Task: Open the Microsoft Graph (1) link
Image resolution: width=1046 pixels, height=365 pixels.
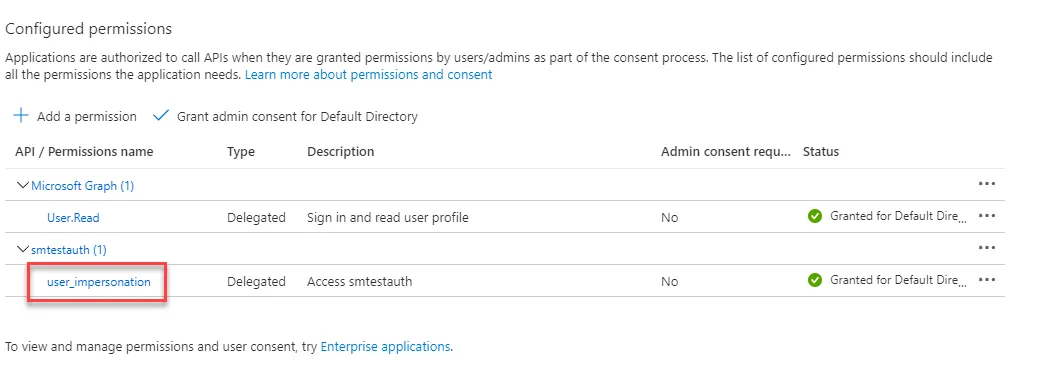Action: (83, 186)
